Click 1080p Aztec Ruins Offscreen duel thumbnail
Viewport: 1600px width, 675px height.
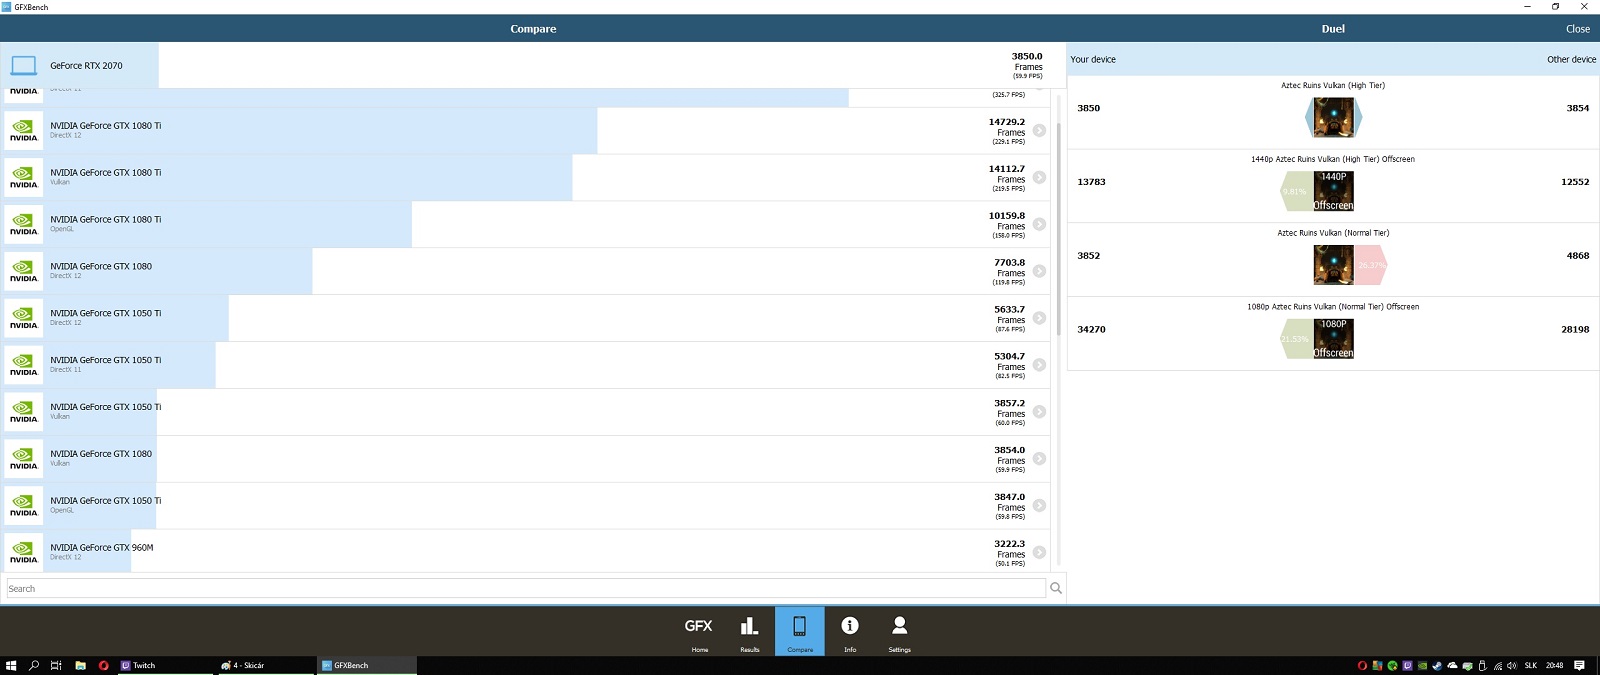(1333, 339)
